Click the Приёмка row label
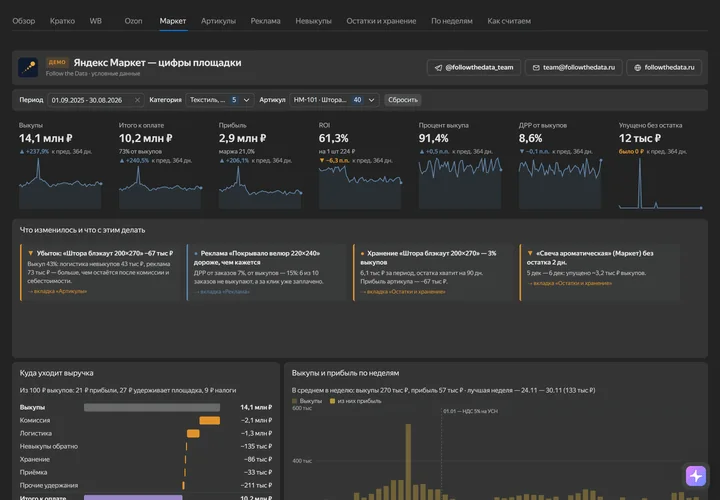 (33, 472)
